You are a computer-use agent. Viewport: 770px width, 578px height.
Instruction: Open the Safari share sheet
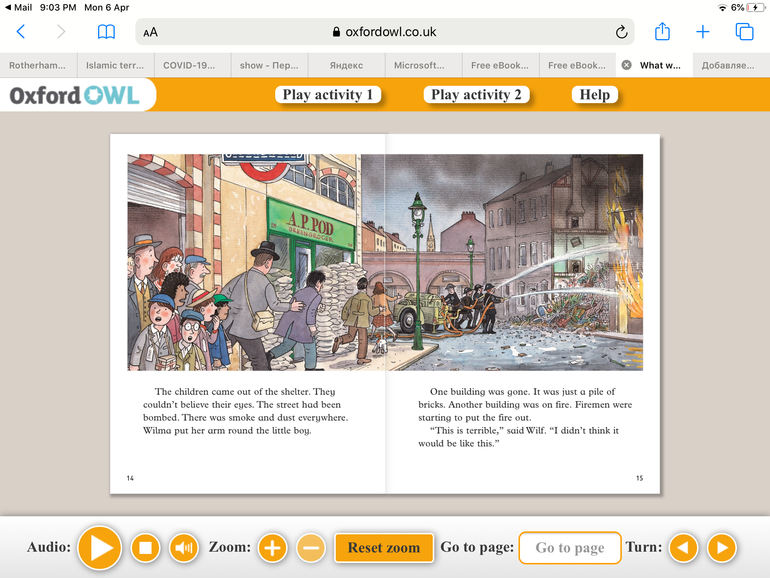pyautogui.click(x=662, y=32)
